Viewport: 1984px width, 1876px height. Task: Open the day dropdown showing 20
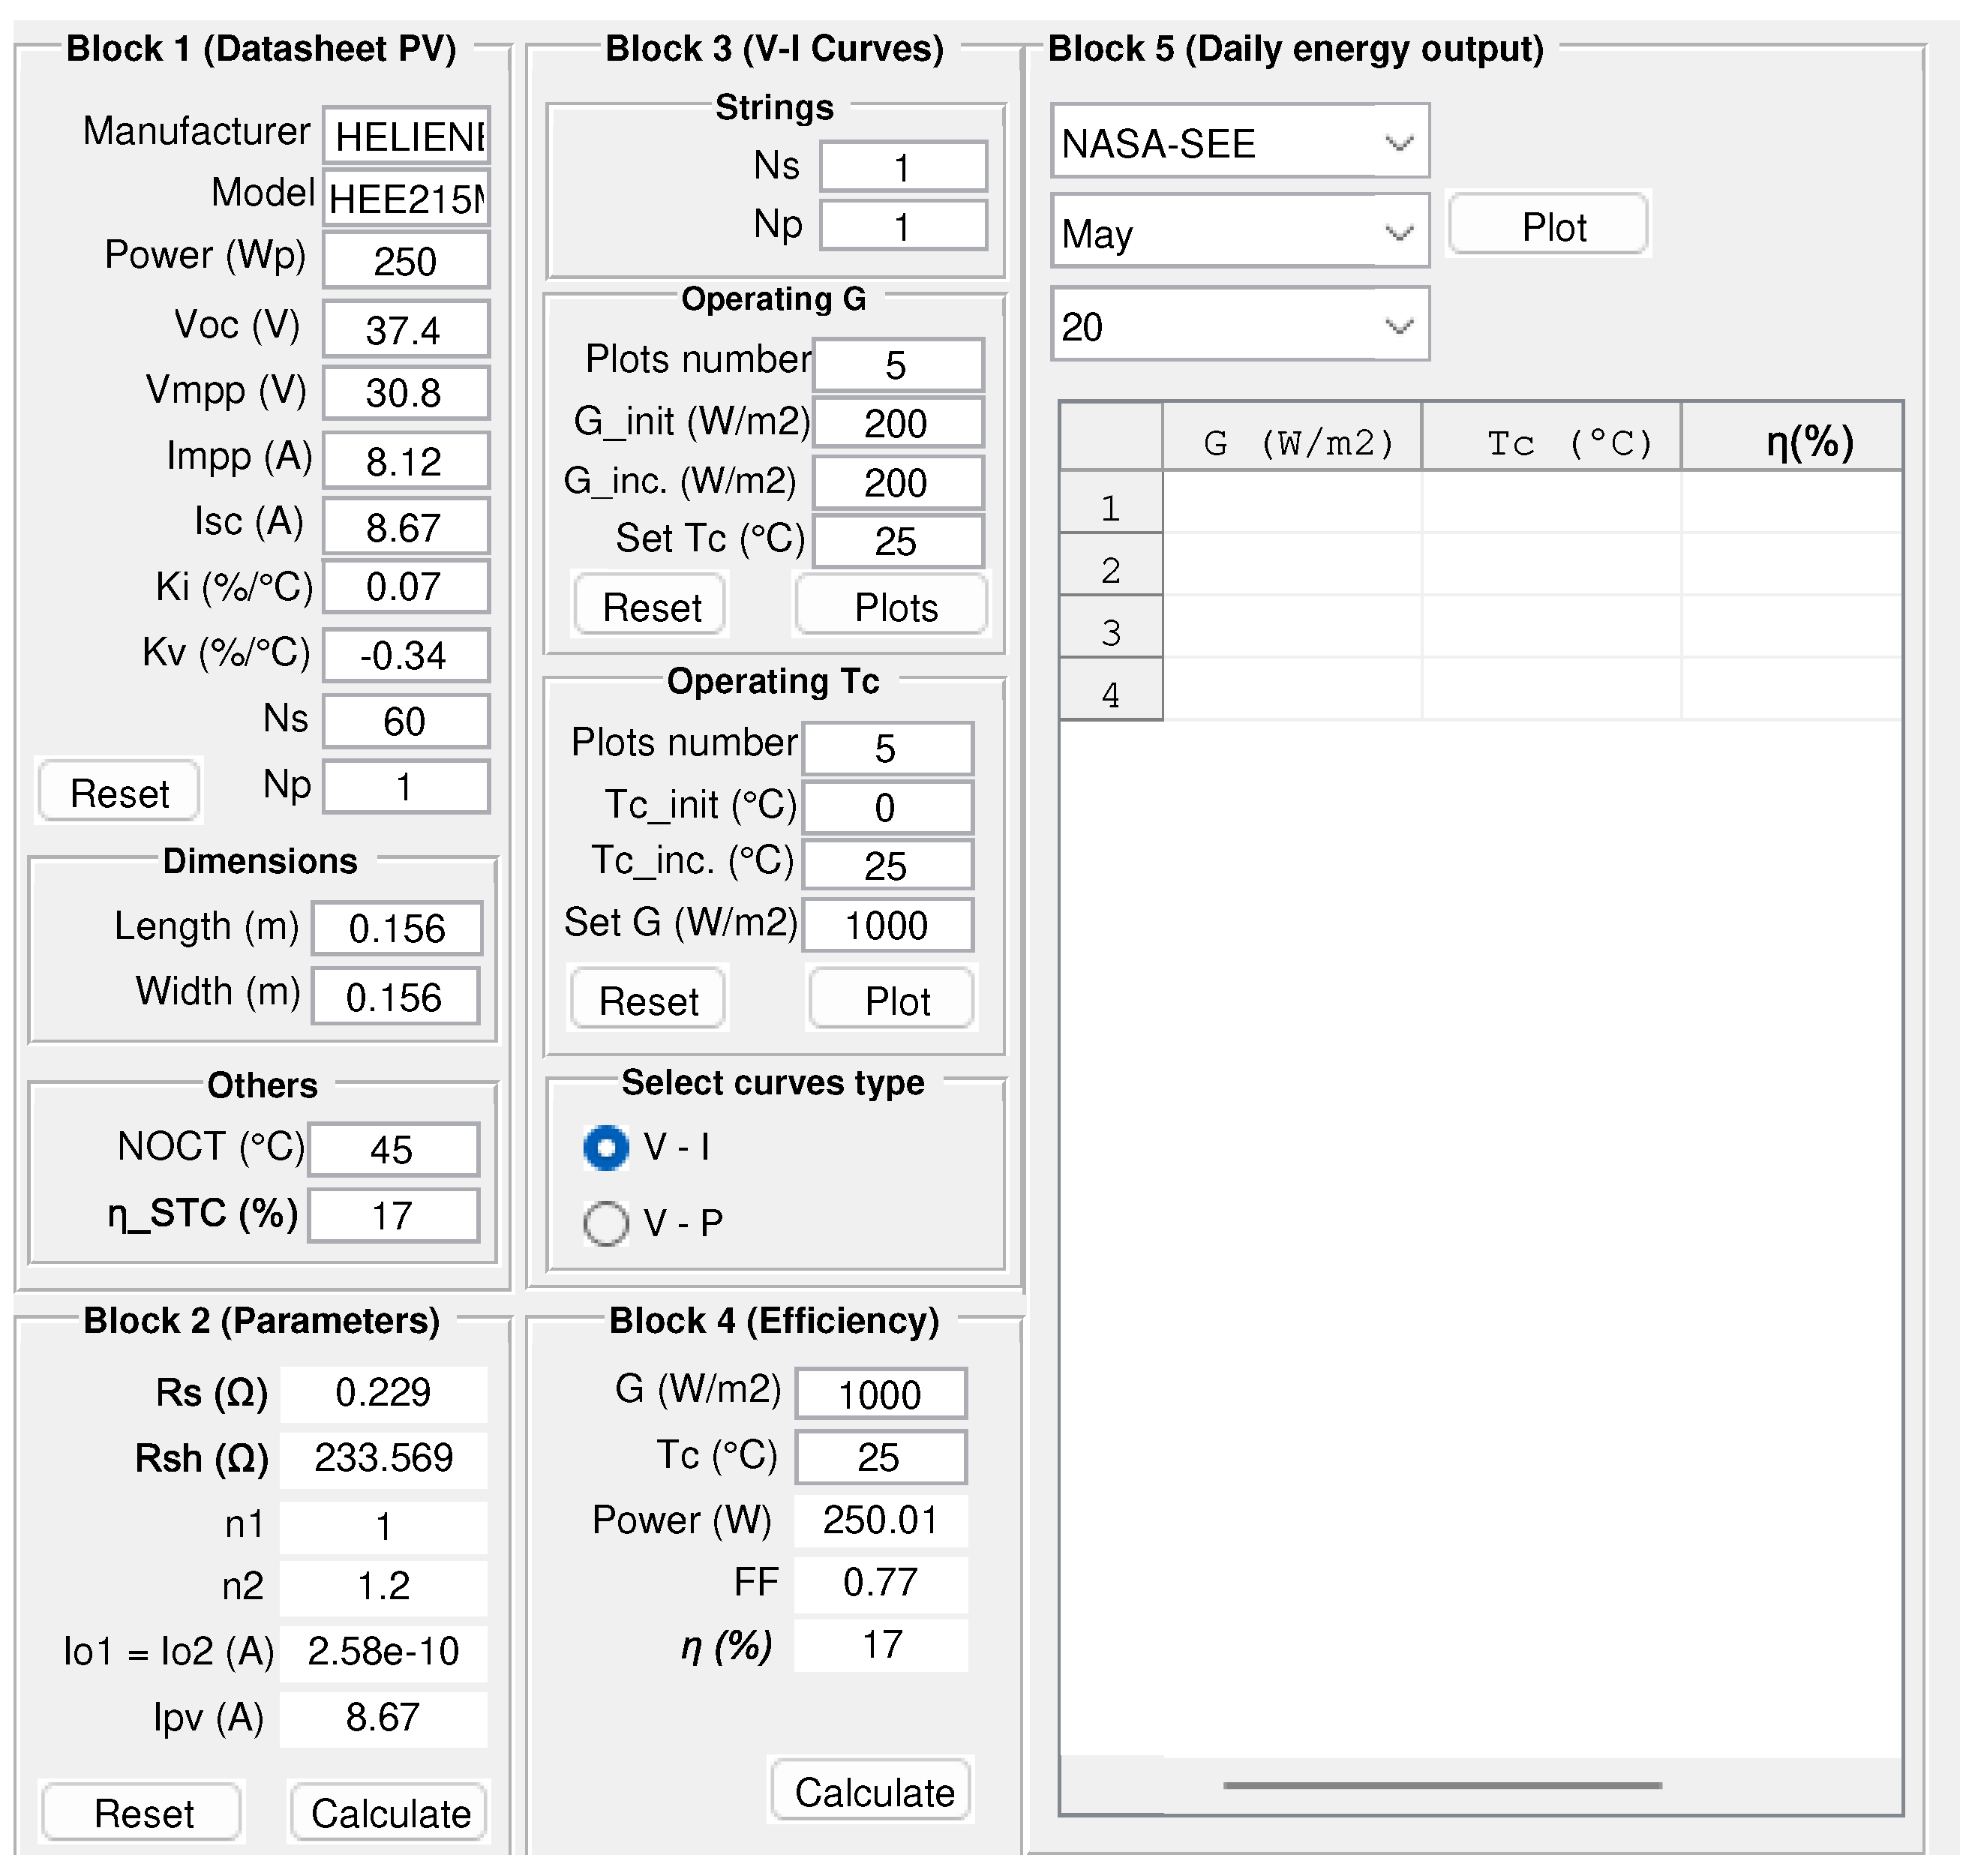pyautogui.click(x=1239, y=326)
